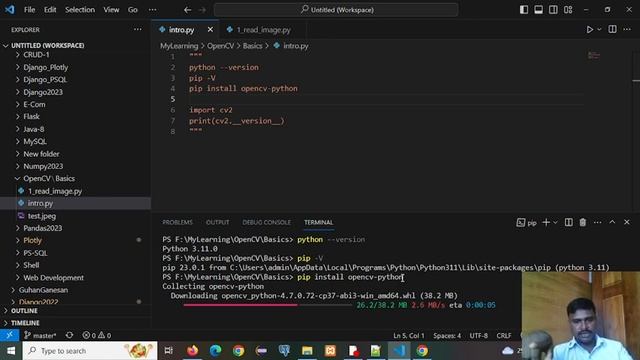Expand the Web Development folder
Viewport: 640px width, 360px height.
75,278
